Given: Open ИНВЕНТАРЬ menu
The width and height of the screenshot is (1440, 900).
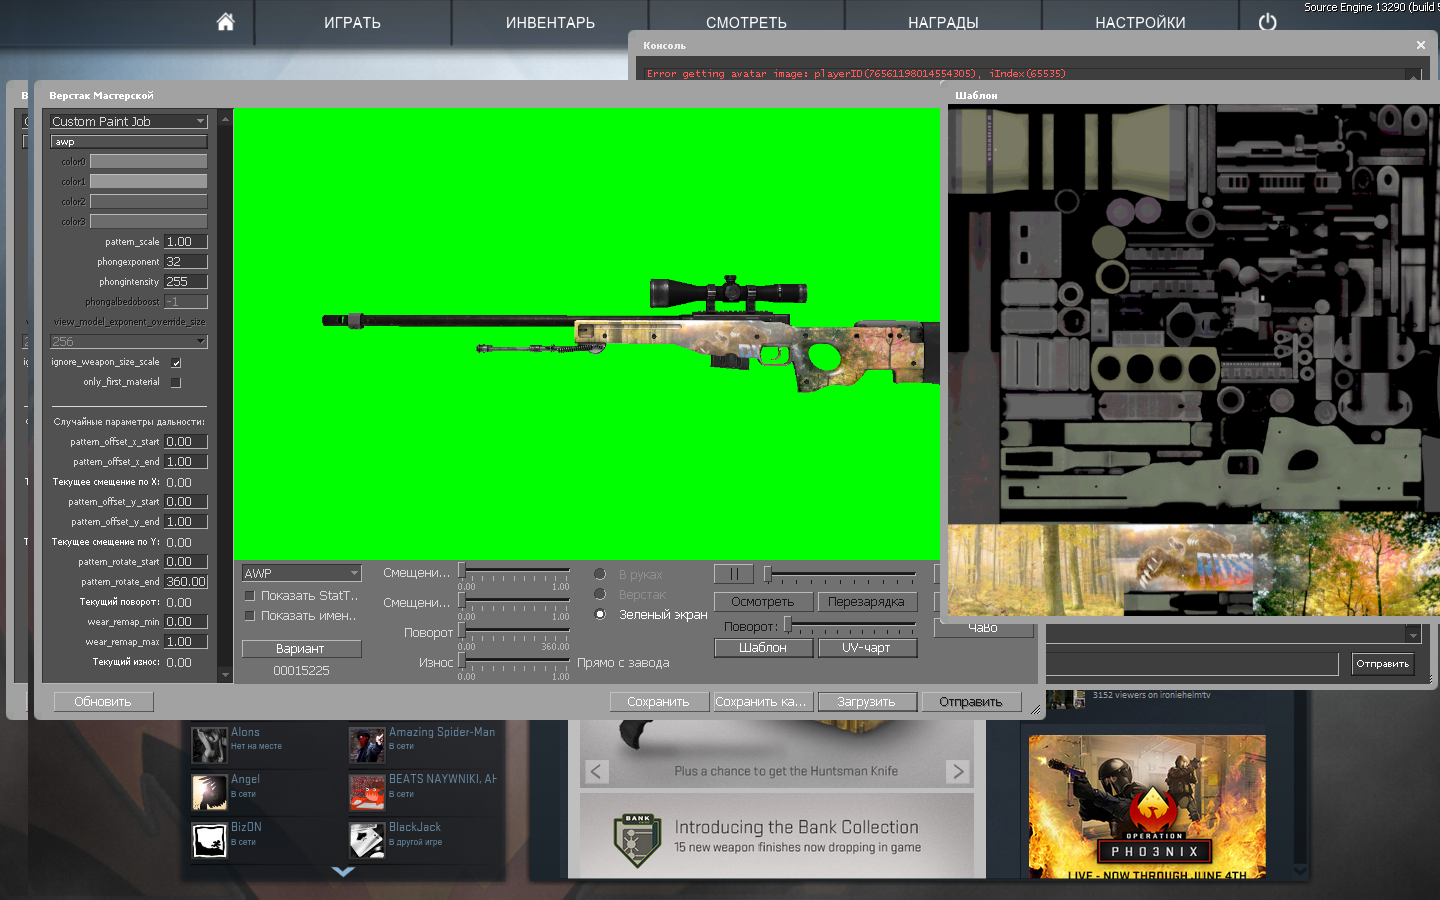Looking at the screenshot, I should (550, 22).
